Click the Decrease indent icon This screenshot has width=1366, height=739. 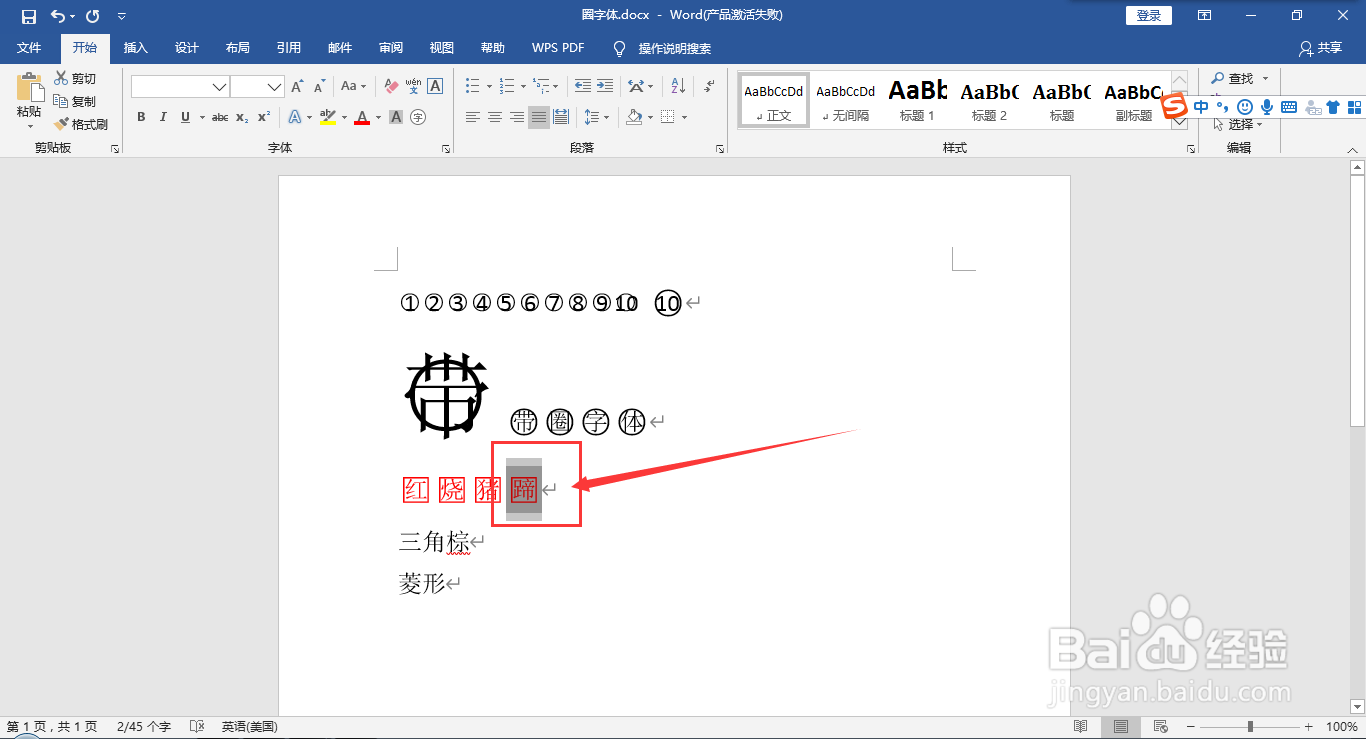(582, 87)
